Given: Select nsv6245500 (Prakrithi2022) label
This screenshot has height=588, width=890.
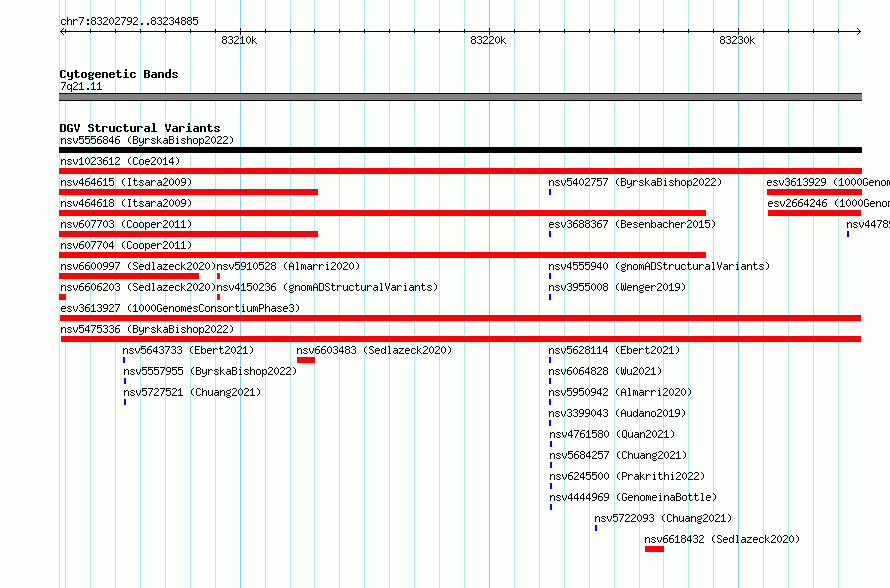Looking at the screenshot, I should click(627, 476).
